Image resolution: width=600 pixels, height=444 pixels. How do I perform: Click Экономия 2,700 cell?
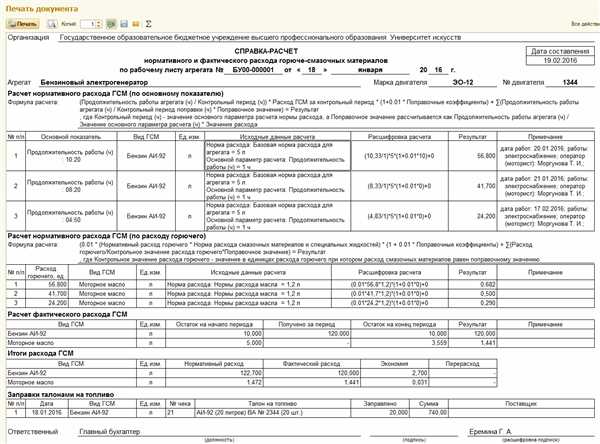[x=395, y=373]
